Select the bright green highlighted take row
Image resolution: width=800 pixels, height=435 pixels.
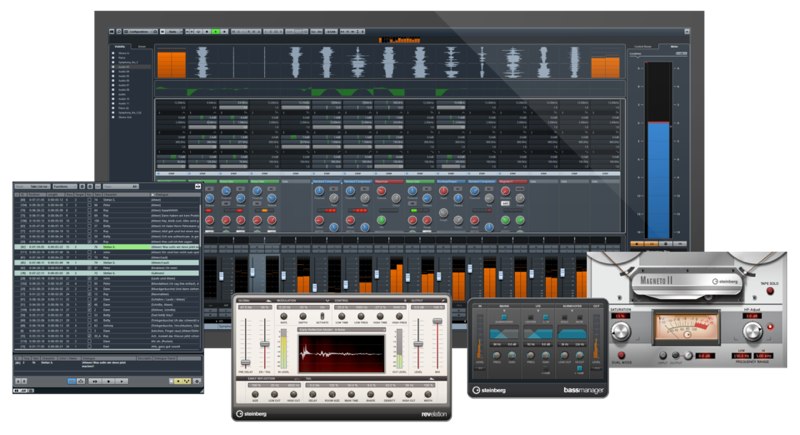pos(107,247)
